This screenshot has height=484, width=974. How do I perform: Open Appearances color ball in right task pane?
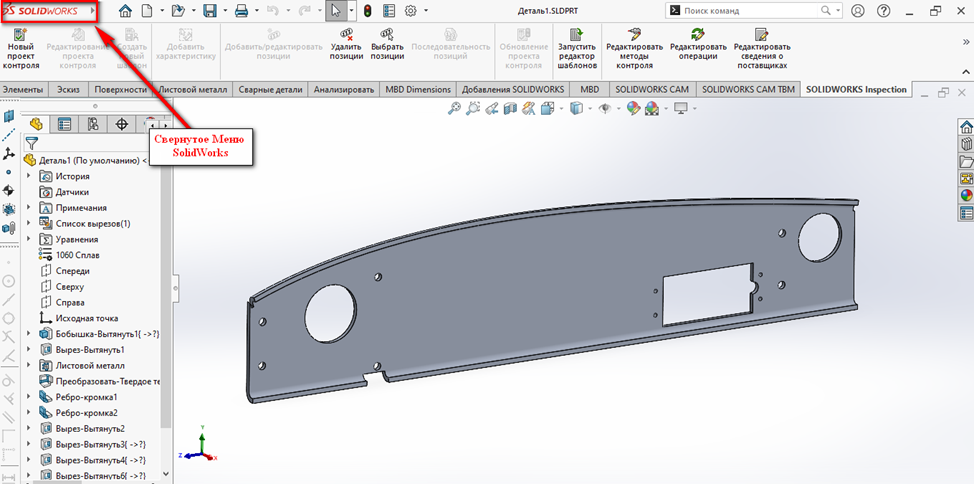coord(966,196)
